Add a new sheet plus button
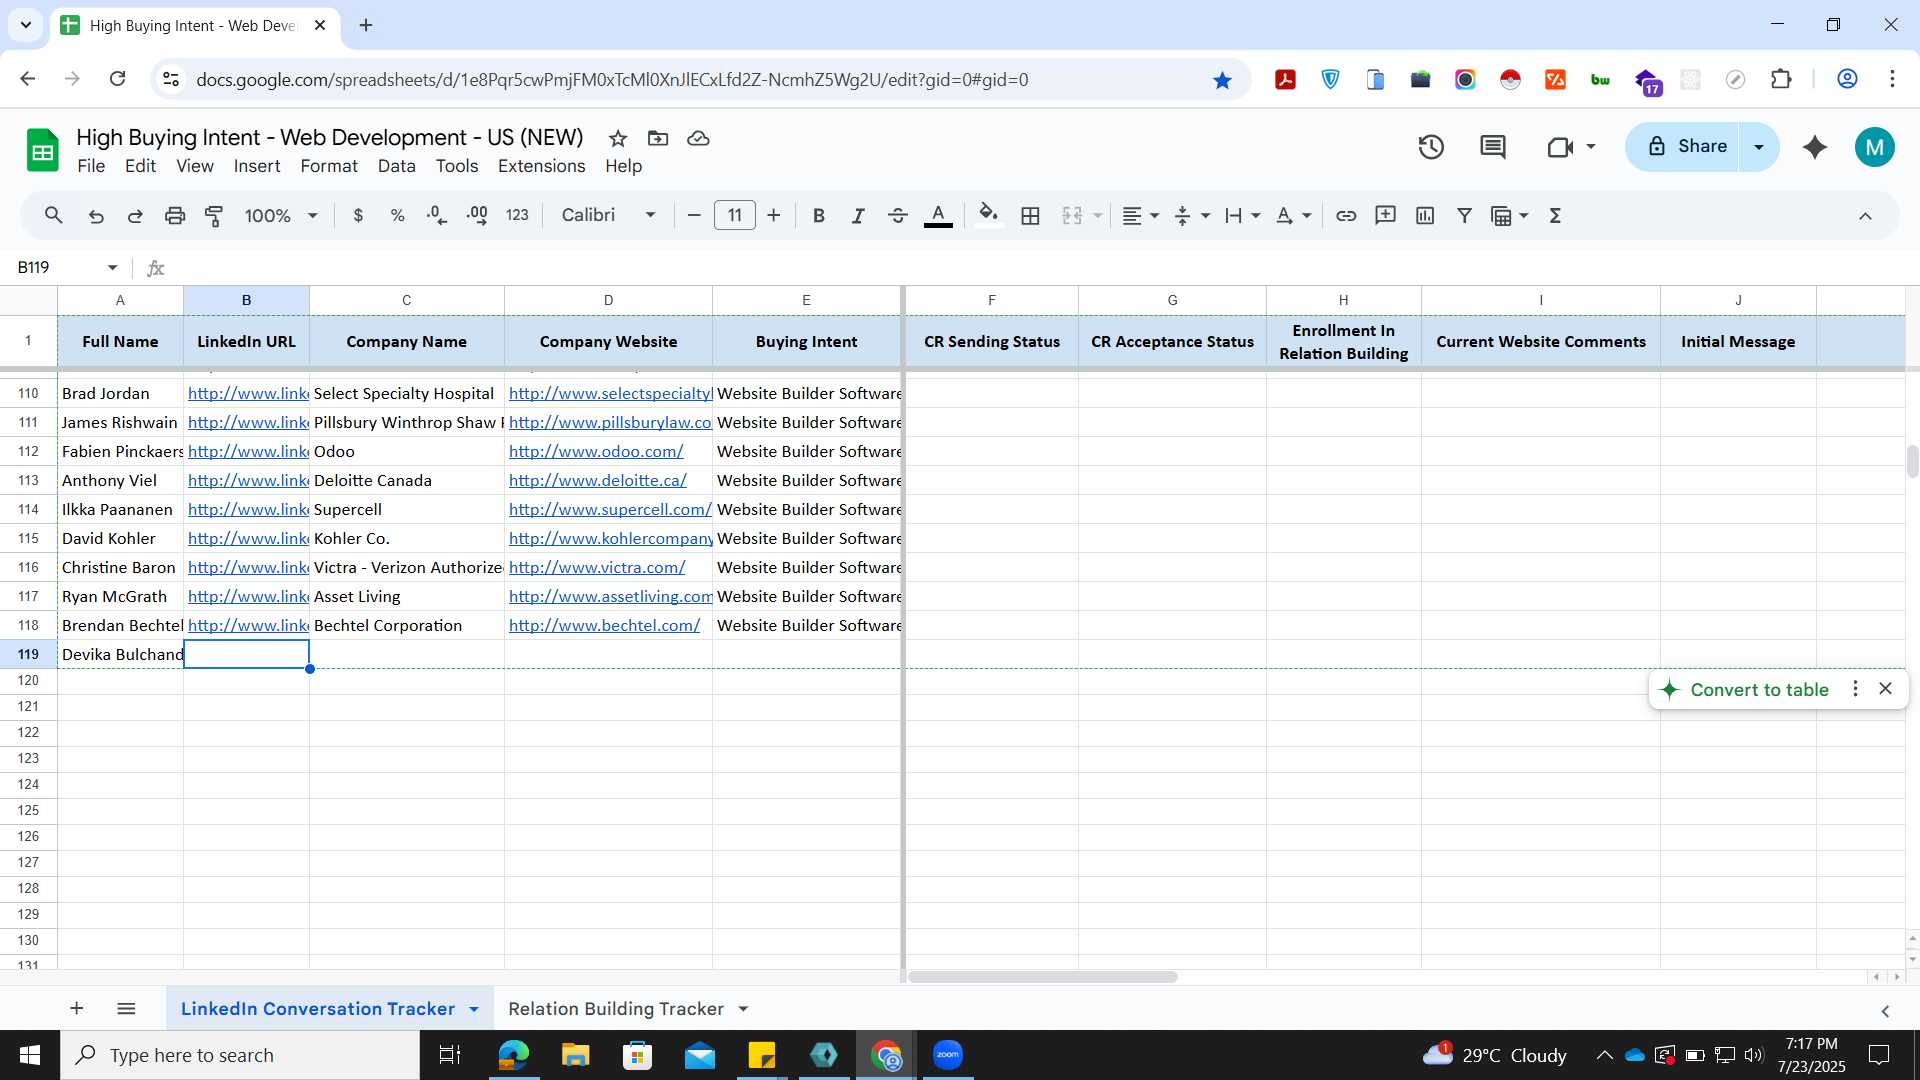Screen dimensions: 1920x1080 coord(76,1008)
